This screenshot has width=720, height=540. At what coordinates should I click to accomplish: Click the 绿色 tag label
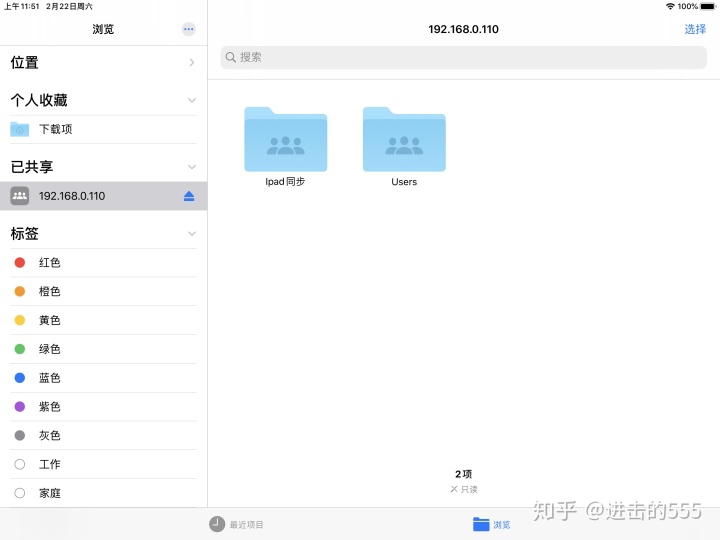click(50, 349)
